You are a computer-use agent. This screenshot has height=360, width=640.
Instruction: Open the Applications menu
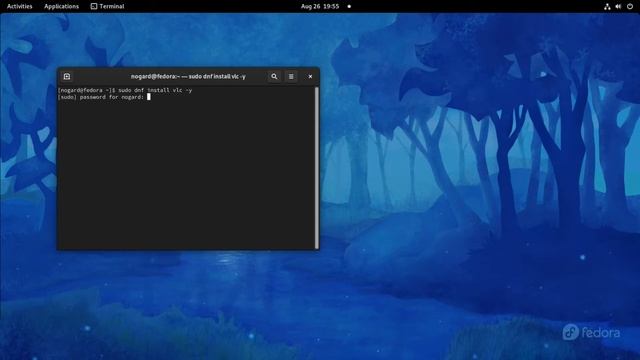(x=62, y=6)
